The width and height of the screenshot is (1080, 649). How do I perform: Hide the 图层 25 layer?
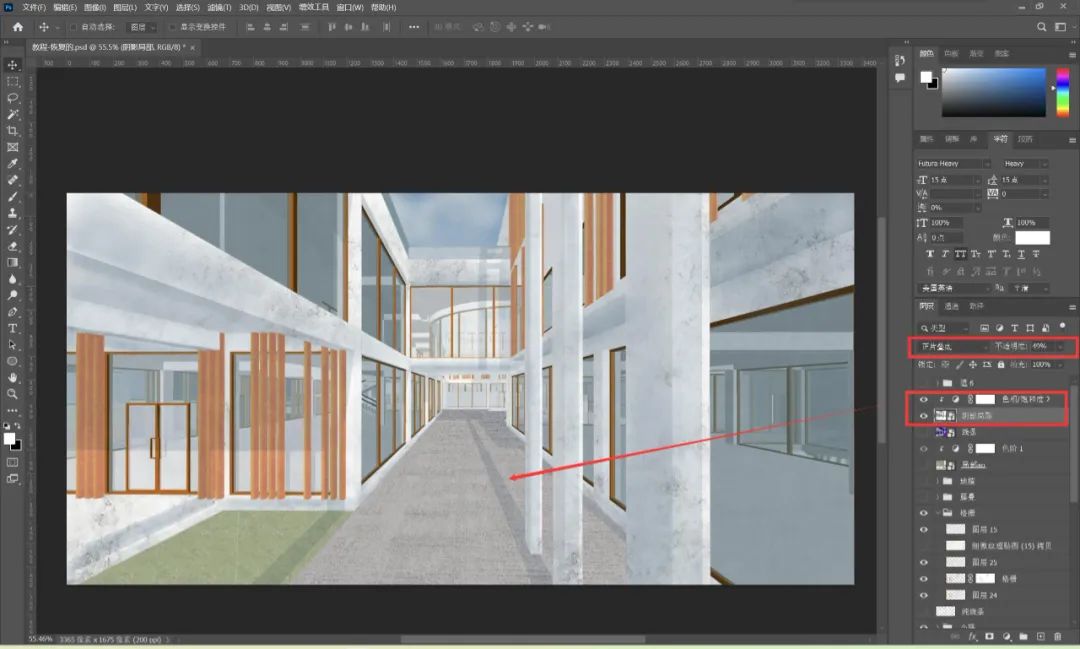coord(924,562)
